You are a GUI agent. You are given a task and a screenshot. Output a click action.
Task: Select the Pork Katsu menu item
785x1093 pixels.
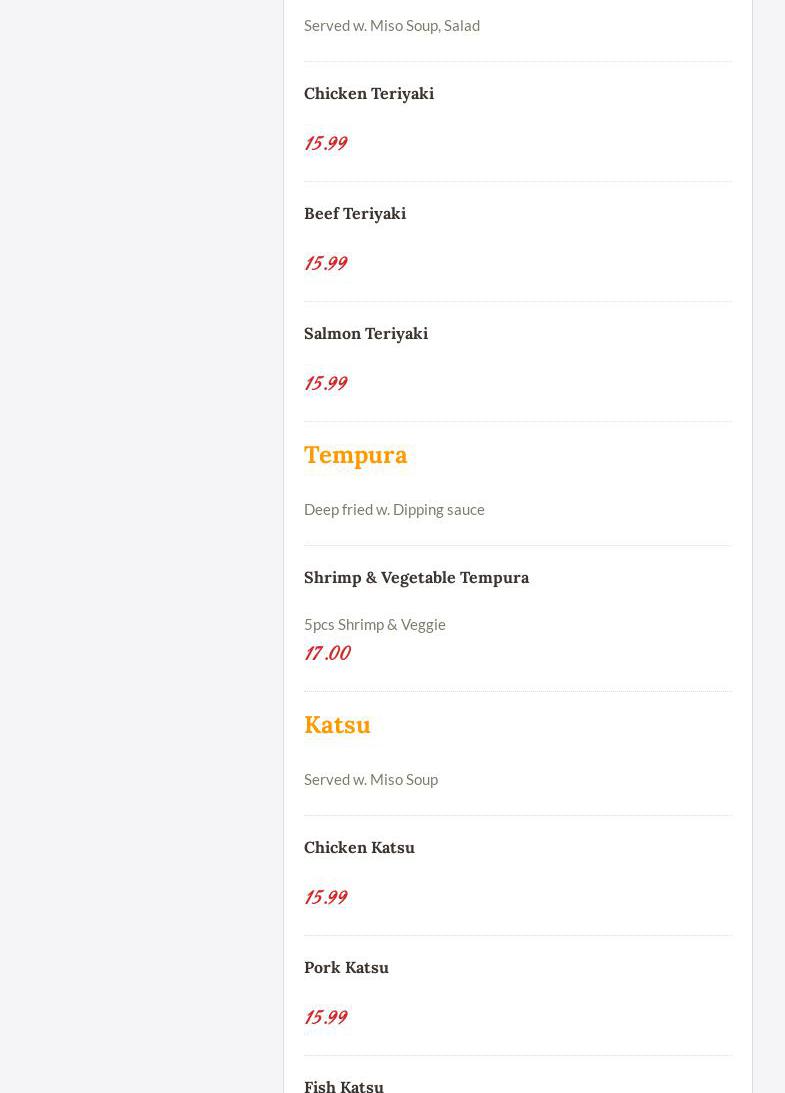tap(346, 967)
